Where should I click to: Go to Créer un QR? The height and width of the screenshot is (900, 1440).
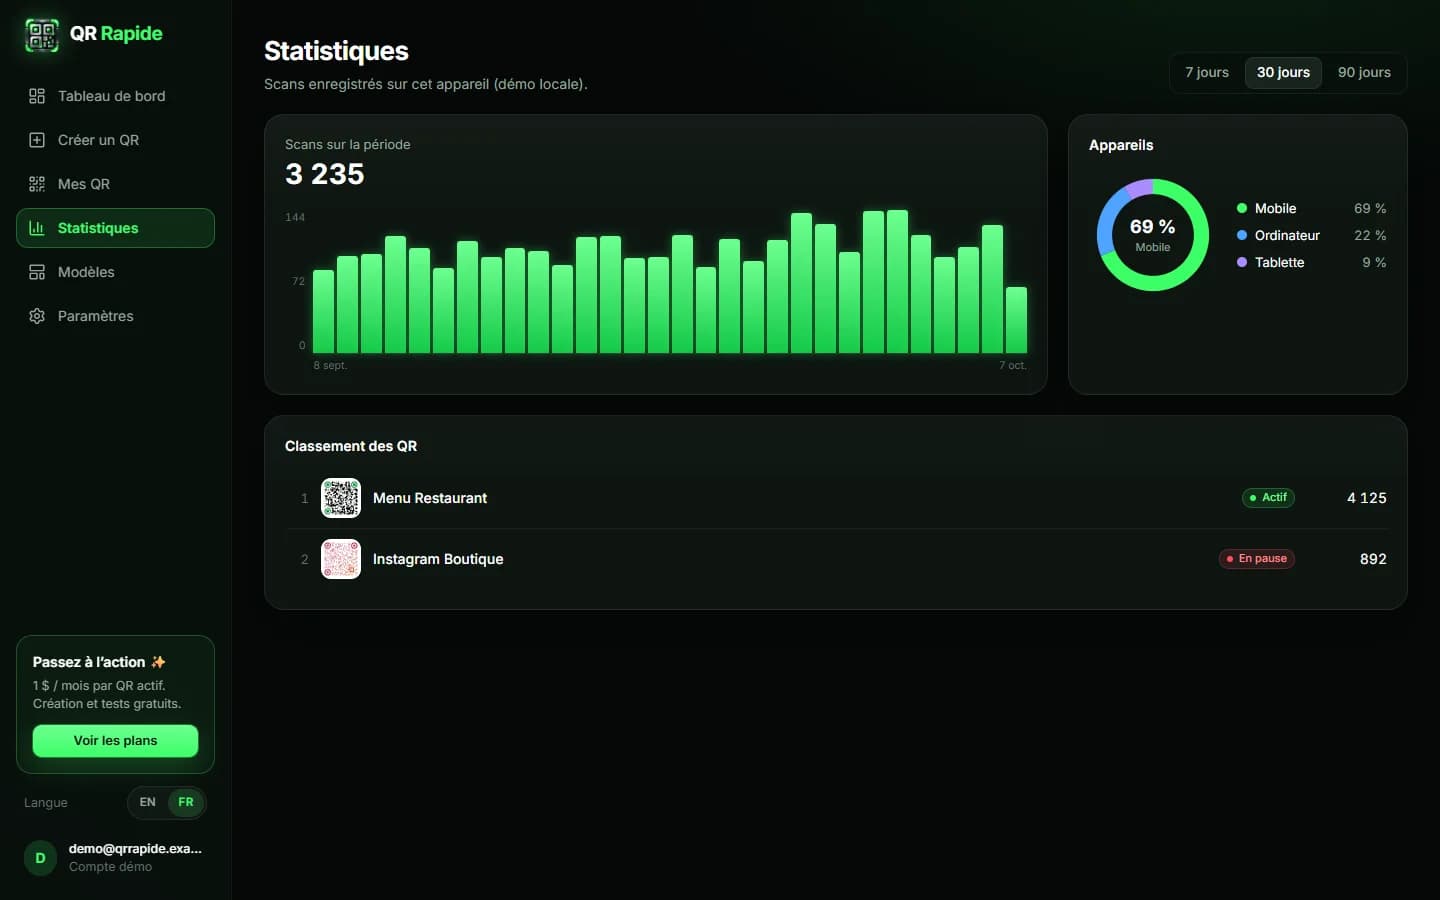click(115, 140)
